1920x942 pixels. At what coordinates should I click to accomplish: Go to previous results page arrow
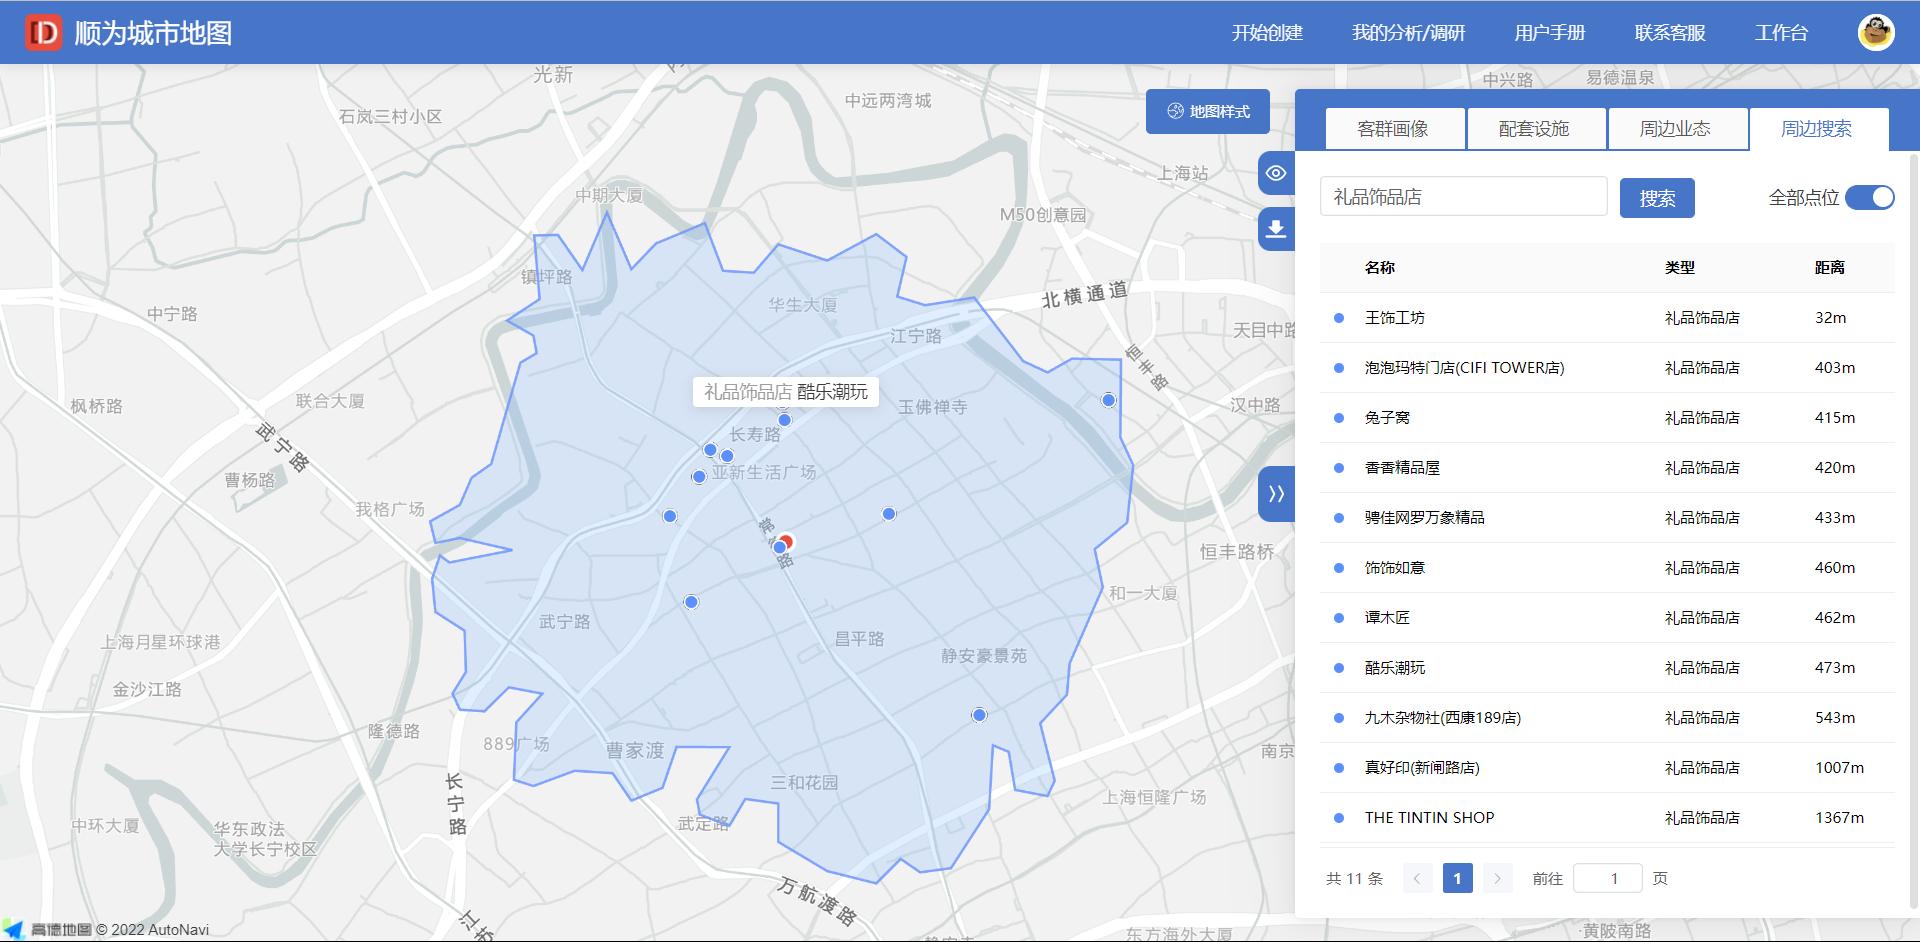point(1417,879)
